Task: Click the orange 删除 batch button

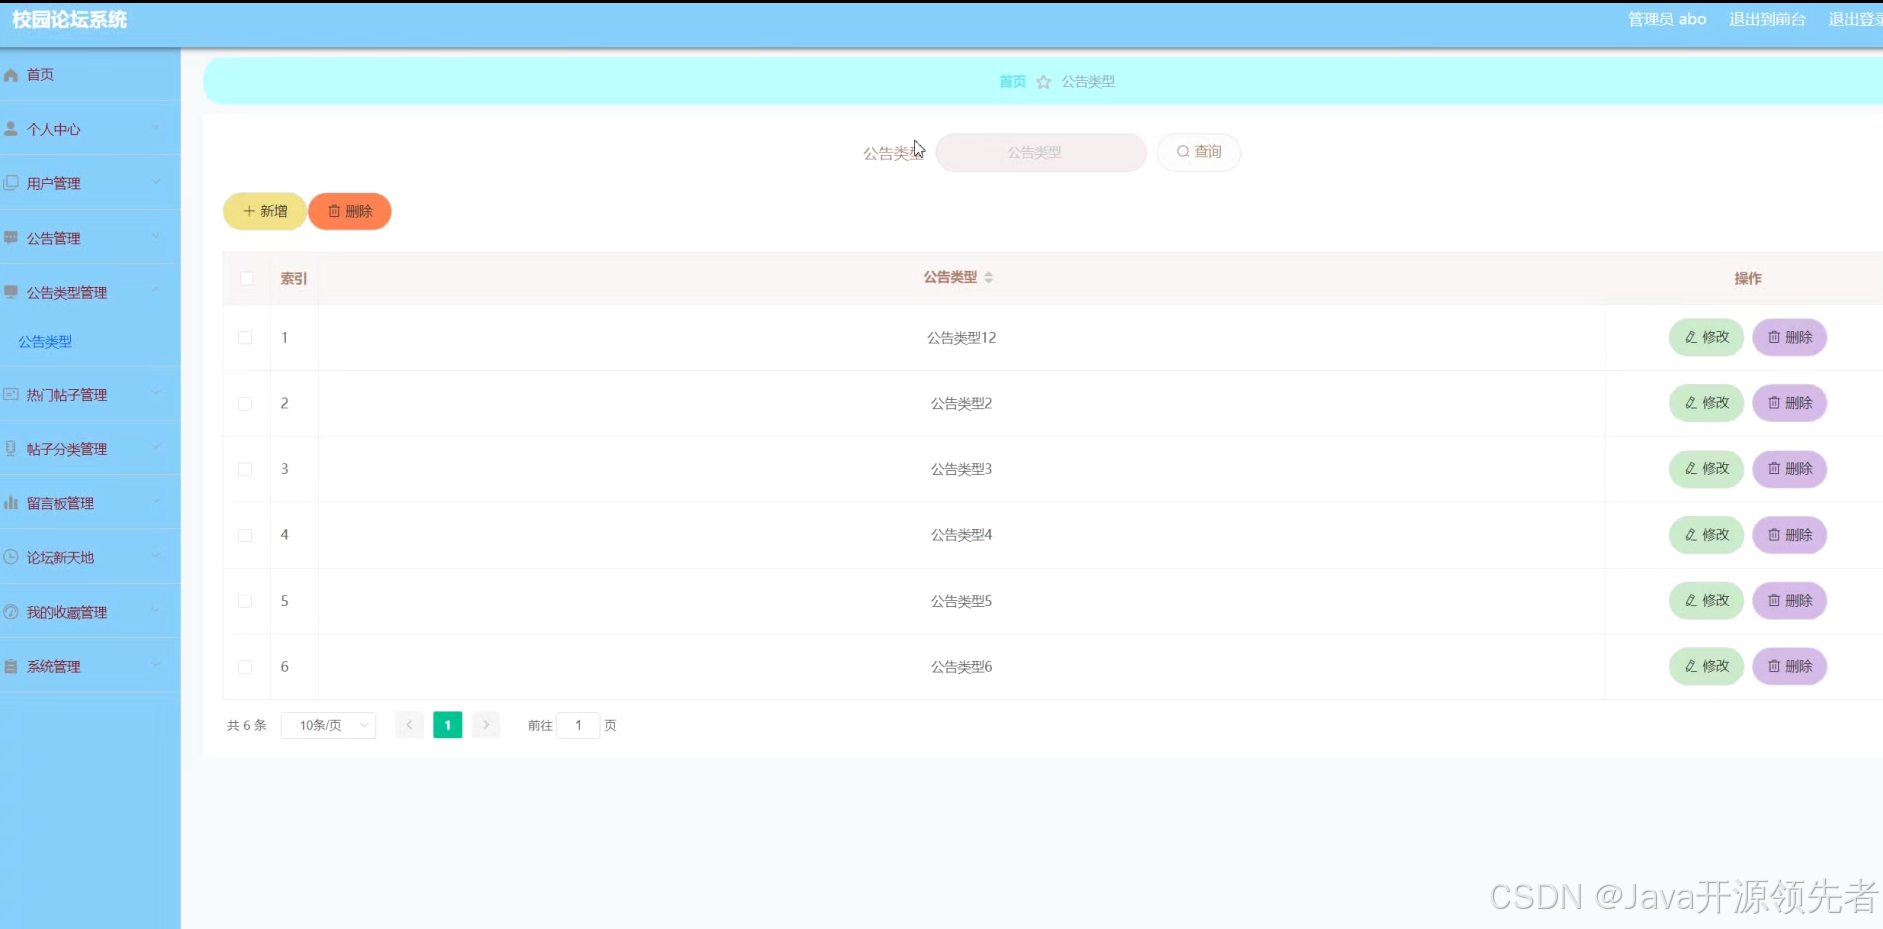Action: (x=350, y=211)
